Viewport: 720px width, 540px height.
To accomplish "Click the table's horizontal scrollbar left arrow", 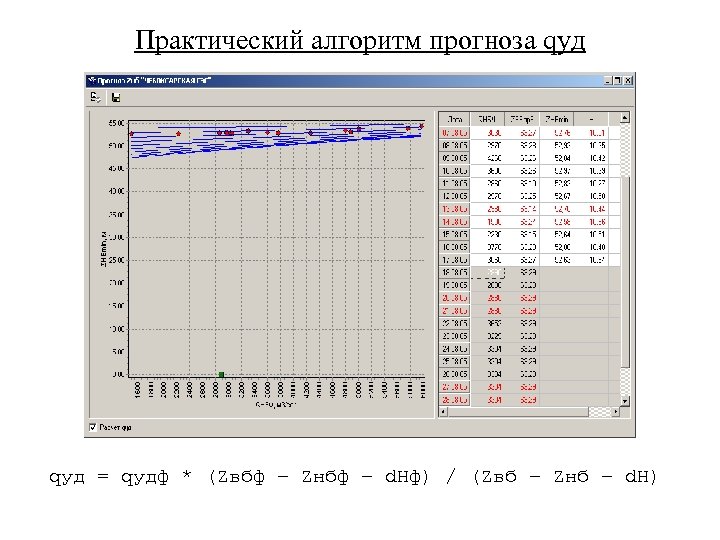I will [443, 412].
